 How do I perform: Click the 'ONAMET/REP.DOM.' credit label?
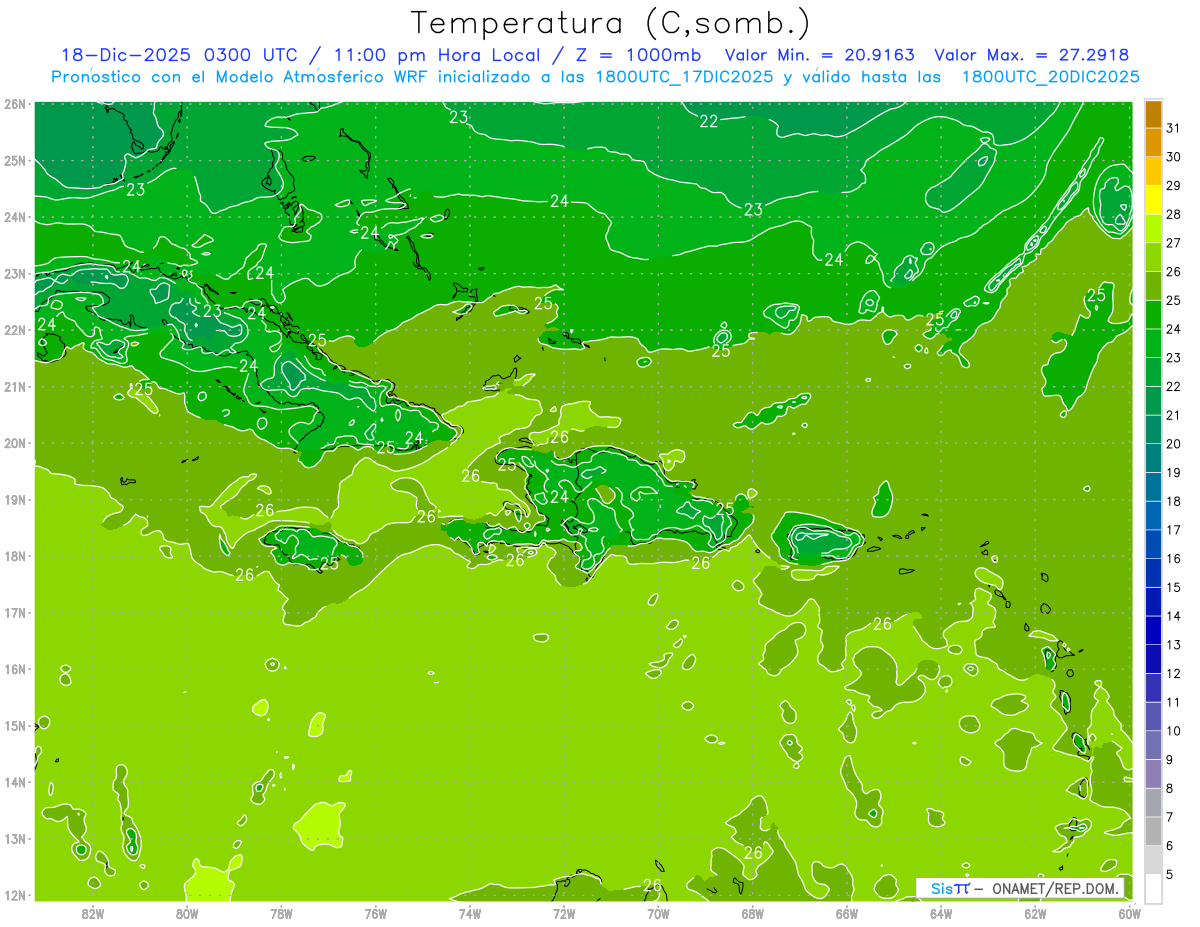click(x=1056, y=888)
